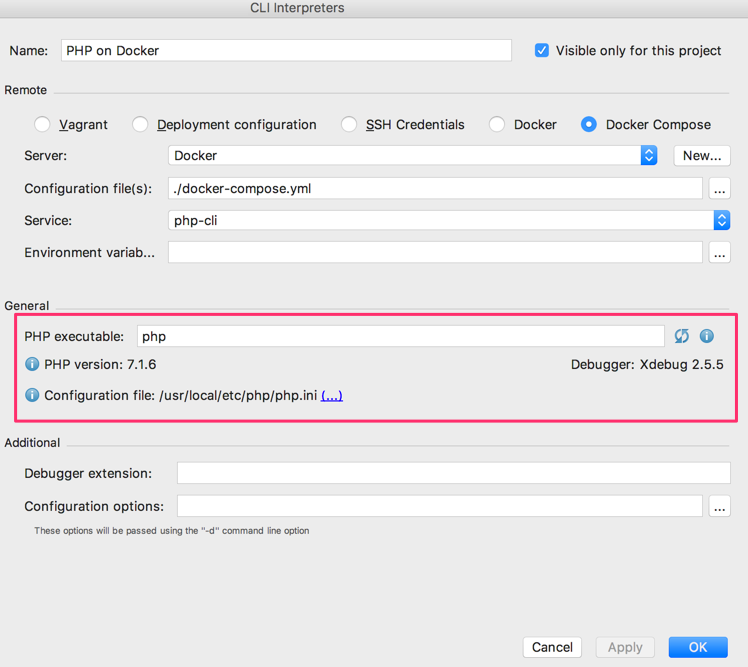Open the Server dropdown showing Docker

413,156
